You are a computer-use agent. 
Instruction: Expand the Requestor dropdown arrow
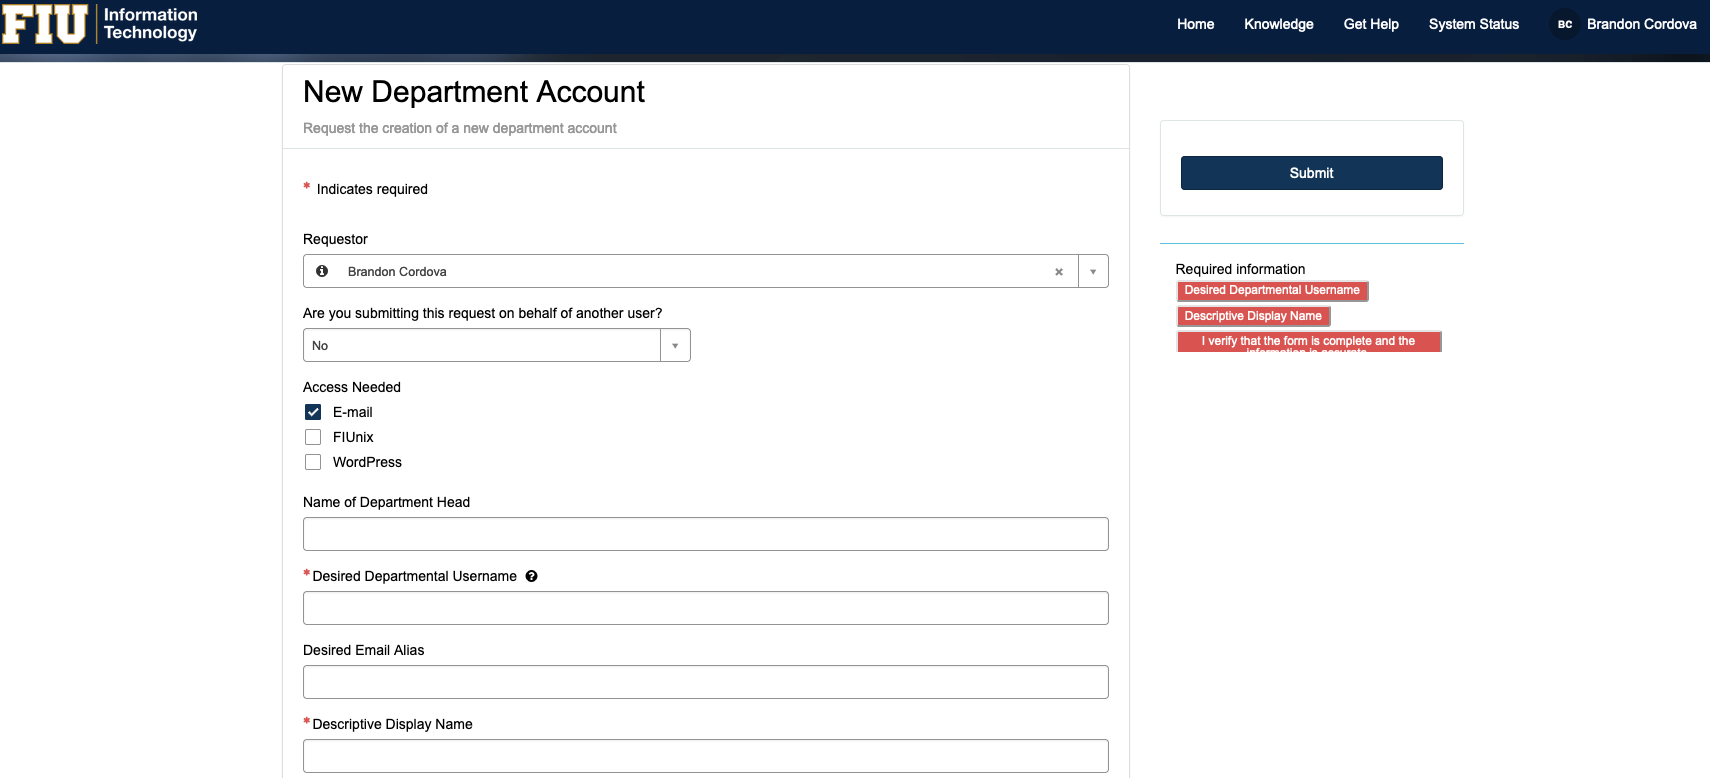tap(1093, 271)
